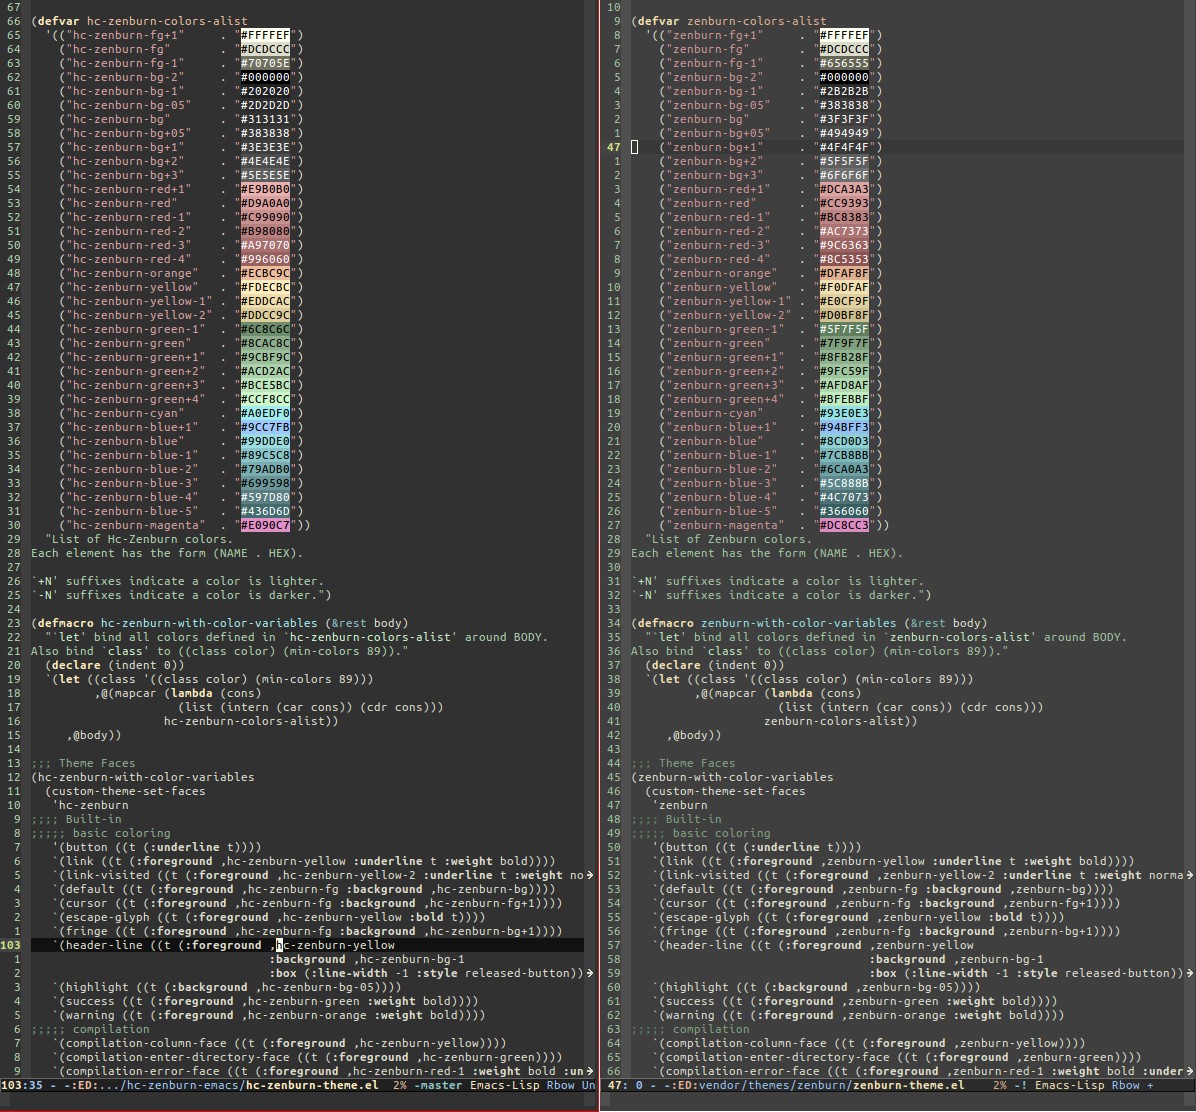Click the #FDECBC yellow swatch in left pane

click(265, 288)
